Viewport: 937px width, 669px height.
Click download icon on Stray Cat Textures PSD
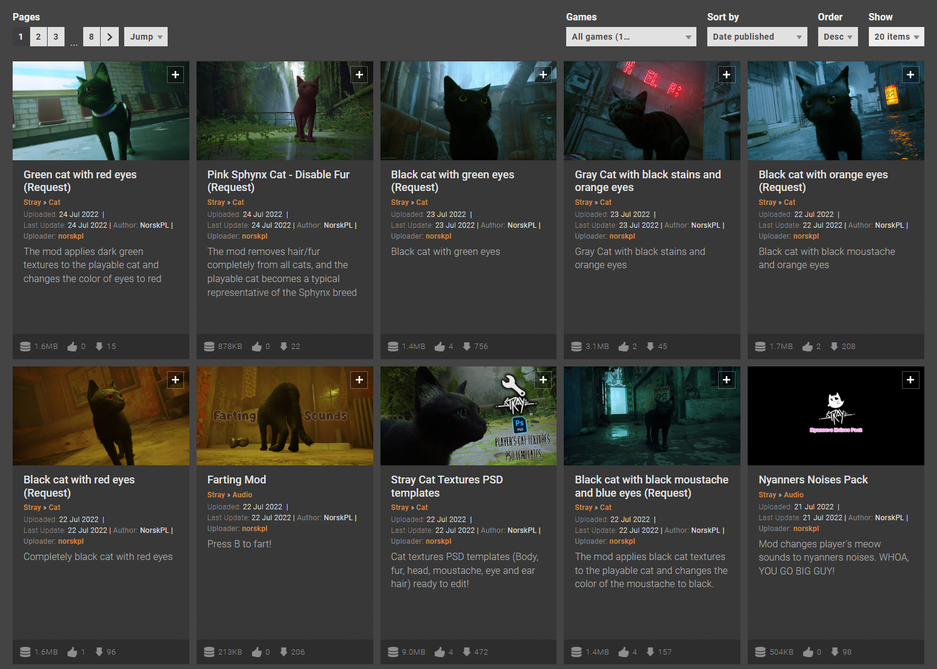tap(468, 652)
